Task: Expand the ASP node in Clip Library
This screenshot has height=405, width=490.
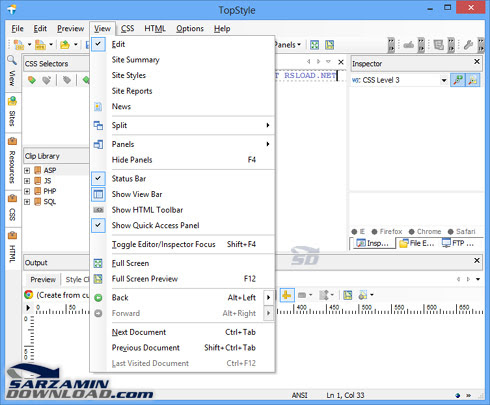Action: point(27,171)
